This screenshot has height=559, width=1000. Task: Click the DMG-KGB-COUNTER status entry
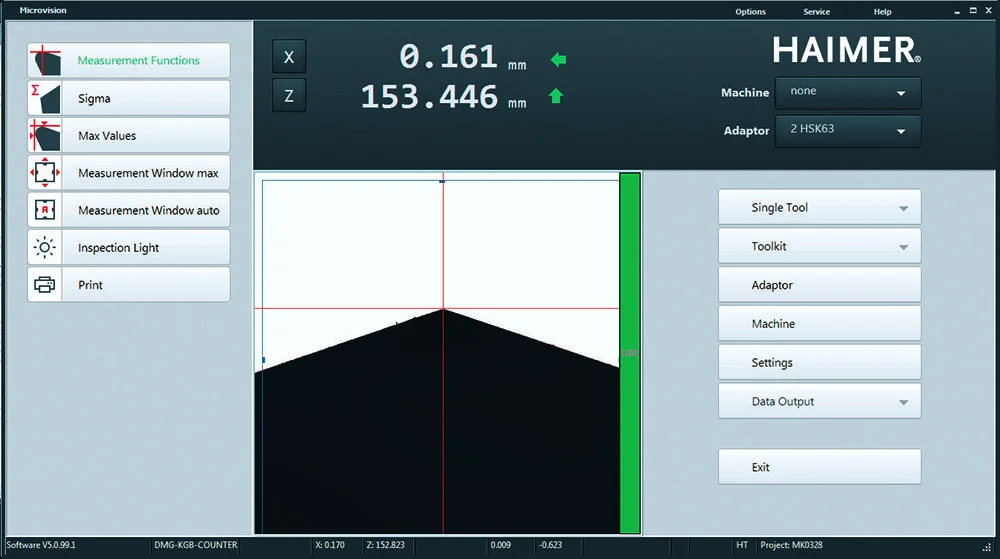coord(195,545)
